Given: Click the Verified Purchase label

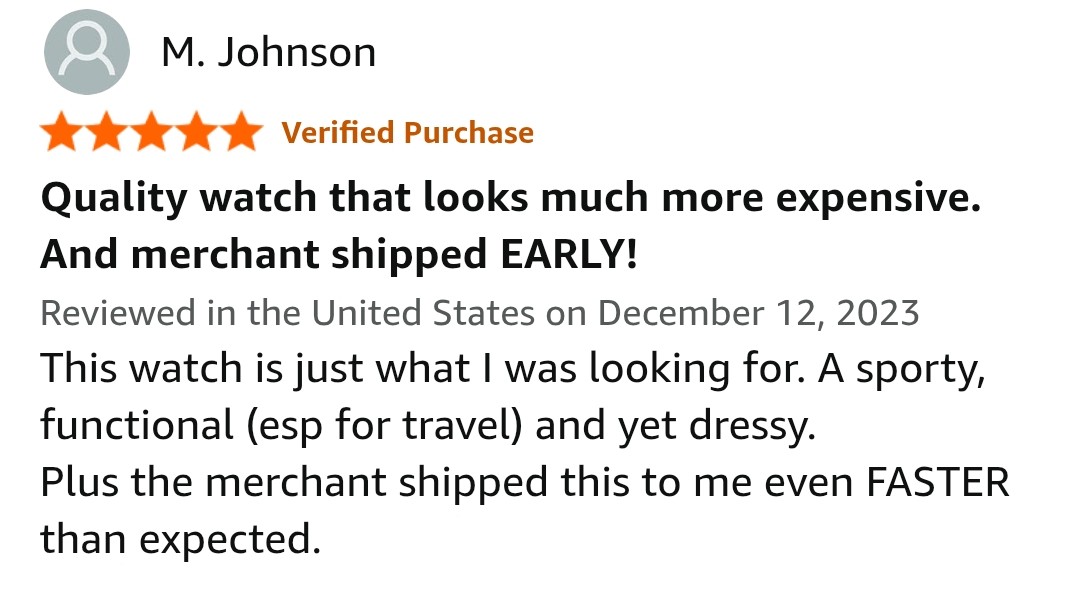Looking at the screenshot, I should point(408,132).
